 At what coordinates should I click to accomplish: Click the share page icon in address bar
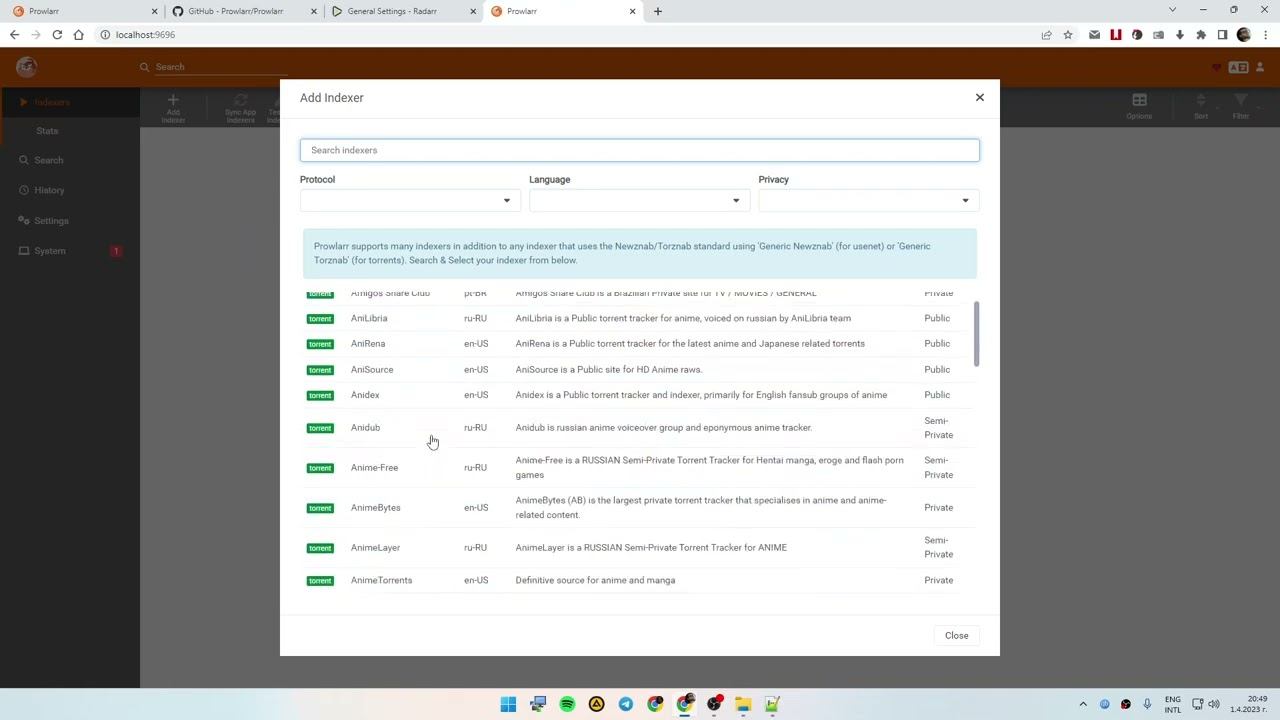1046,35
